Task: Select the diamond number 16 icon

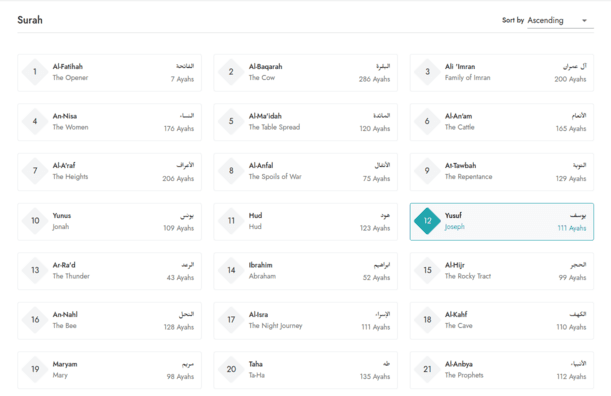Action: pos(35,320)
